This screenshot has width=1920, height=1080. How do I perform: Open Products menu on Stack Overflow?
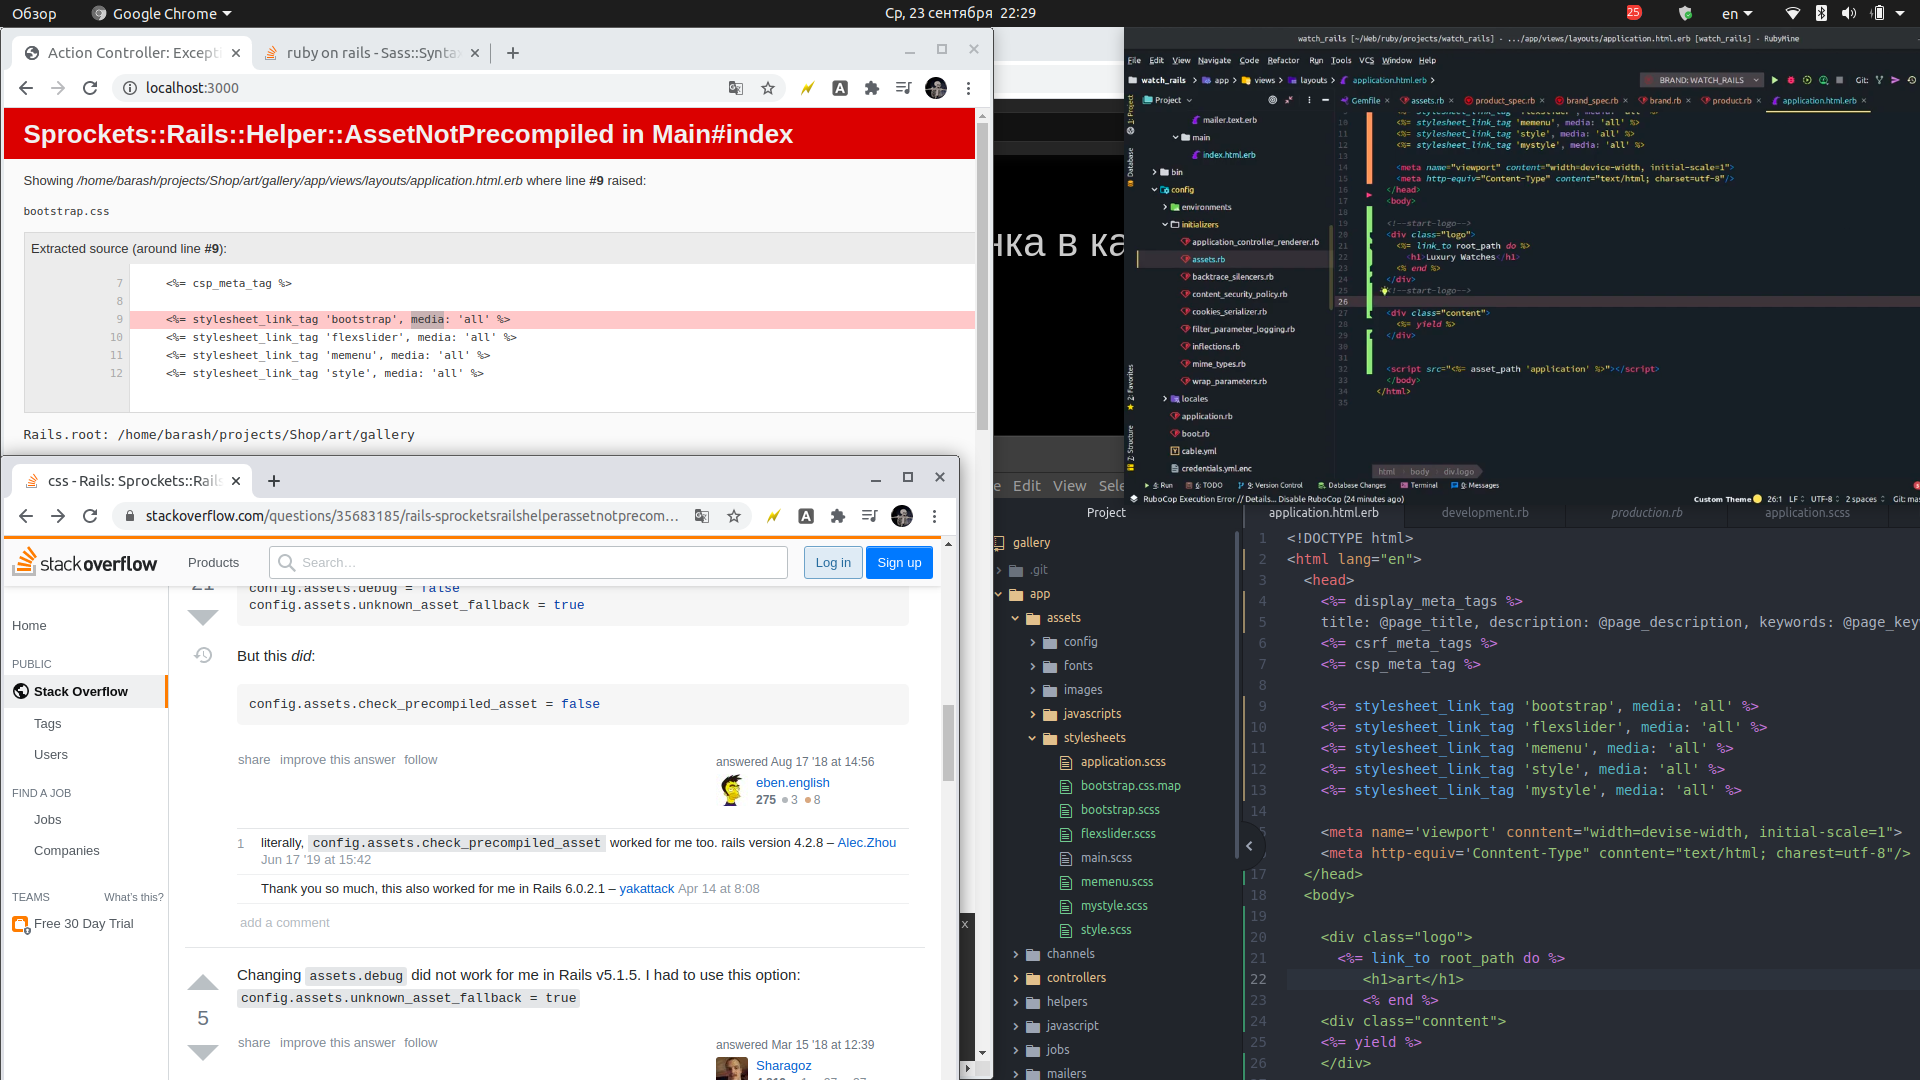[x=213, y=562]
